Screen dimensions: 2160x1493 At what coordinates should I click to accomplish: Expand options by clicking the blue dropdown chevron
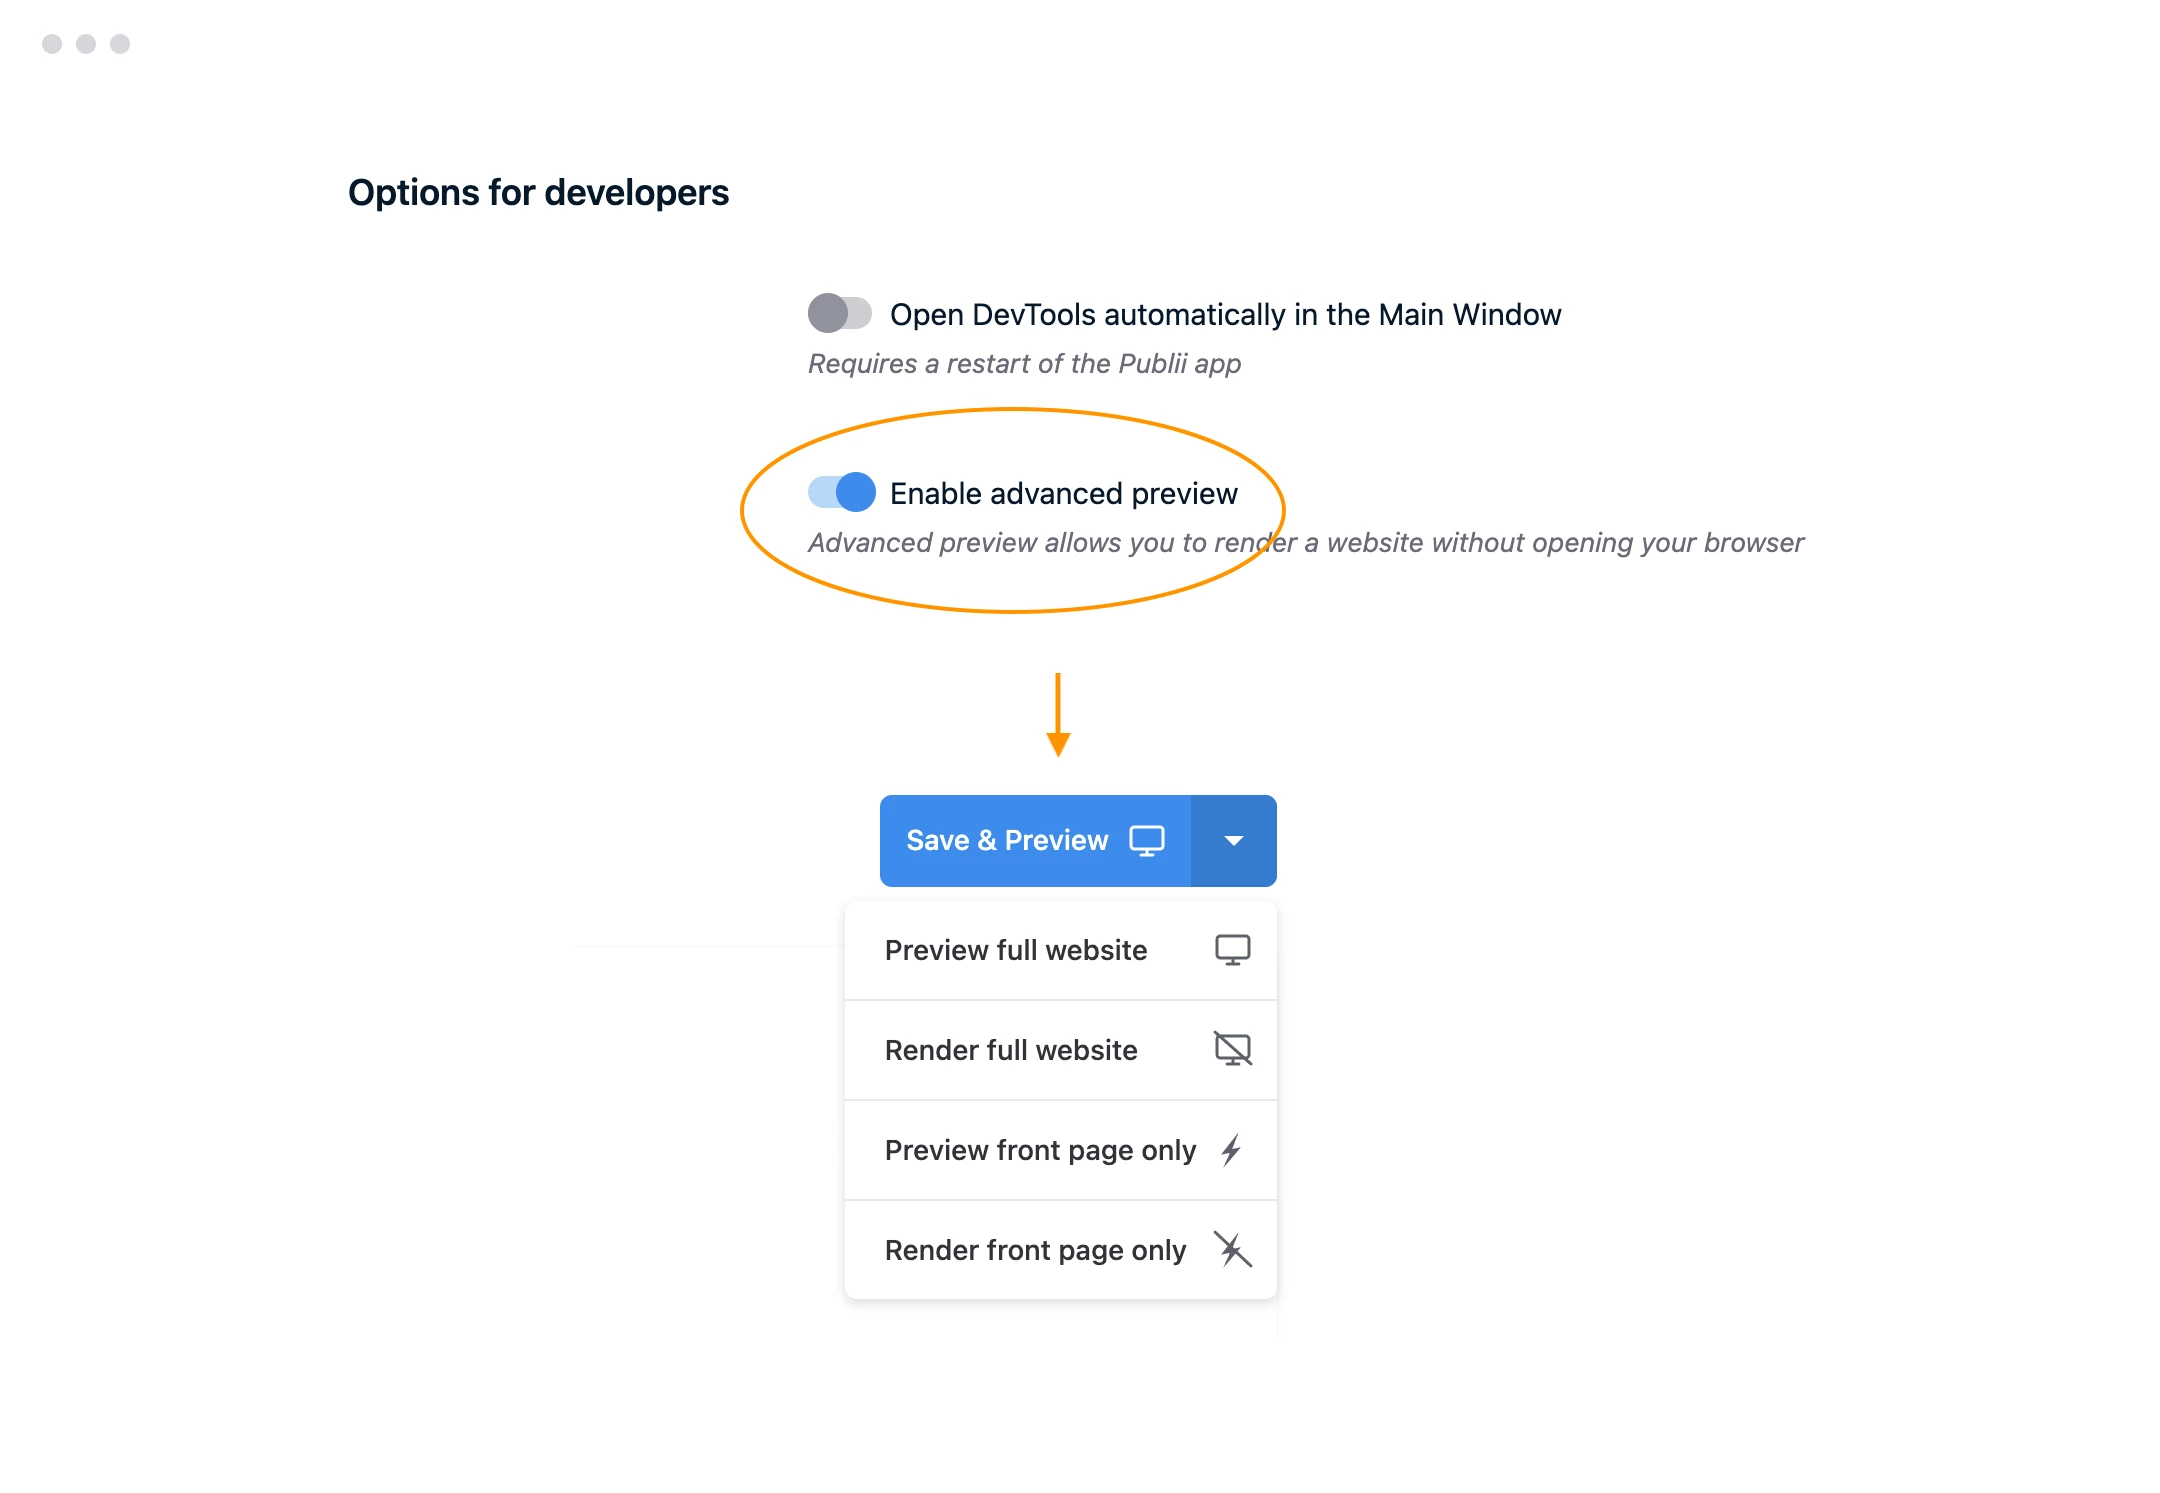1233,840
